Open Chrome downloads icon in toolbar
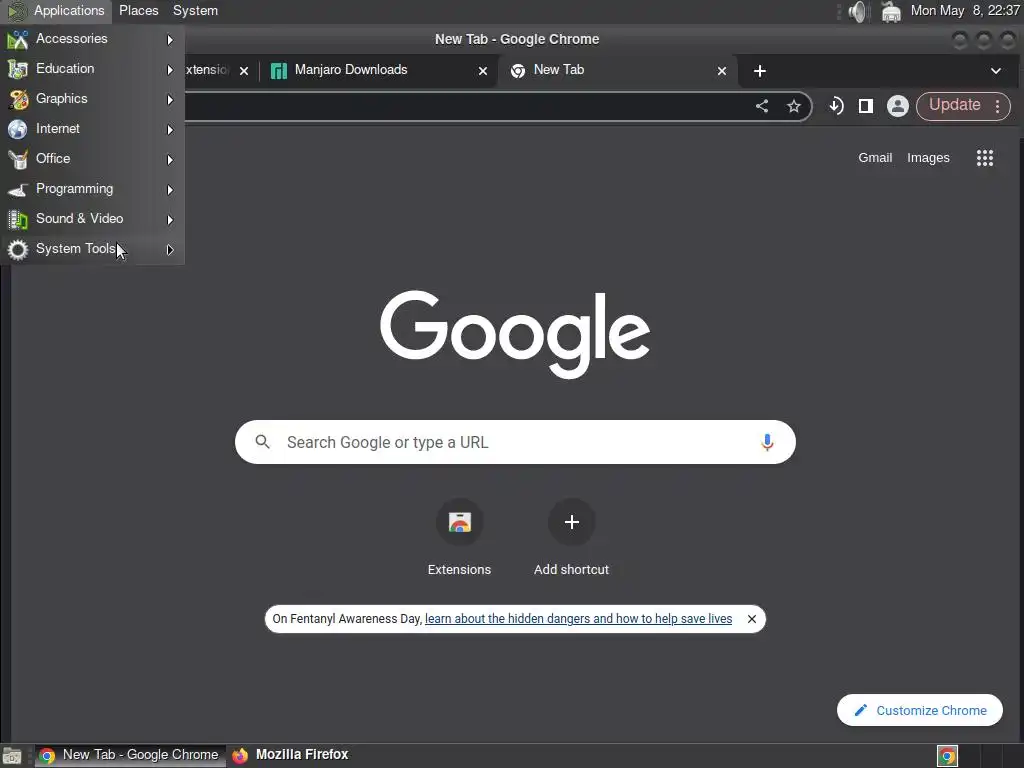1024x768 pixels. 836,106
